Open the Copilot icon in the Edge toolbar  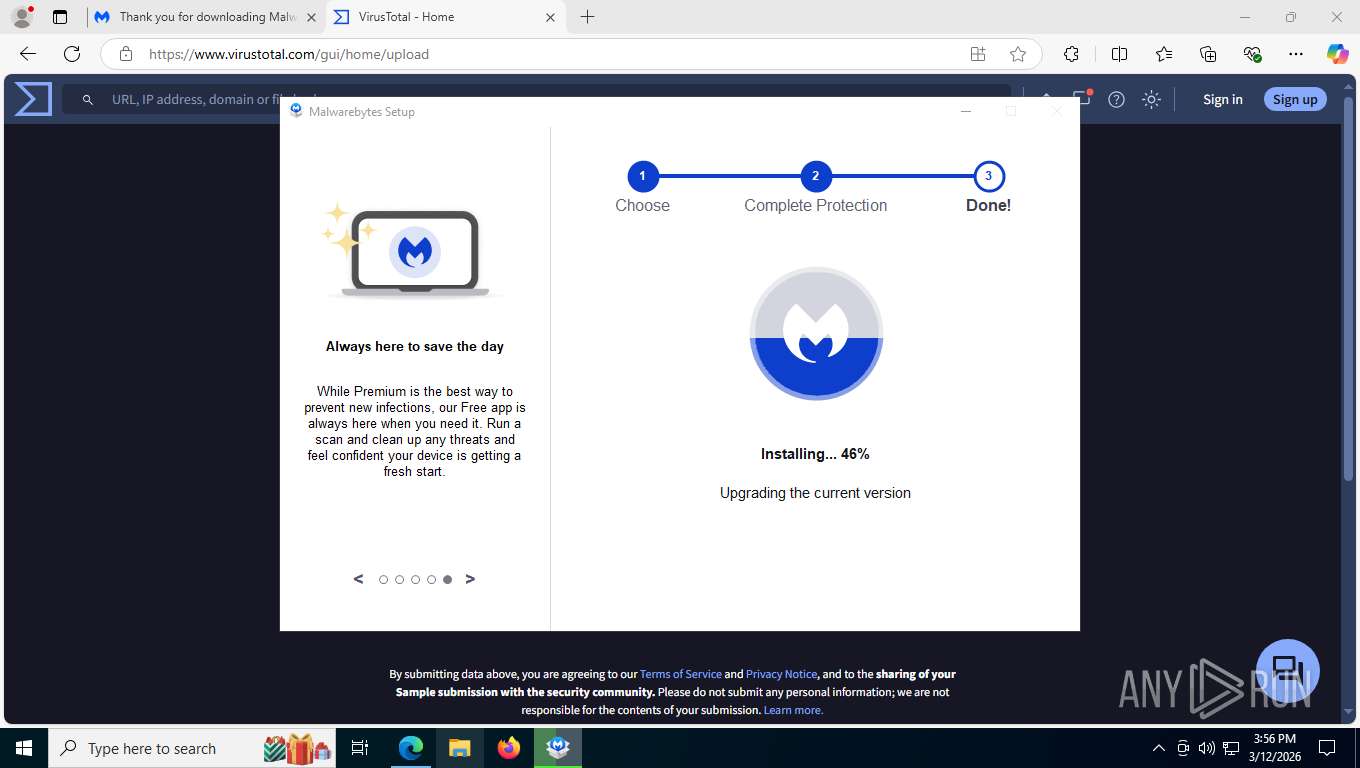click(1337, 54)
